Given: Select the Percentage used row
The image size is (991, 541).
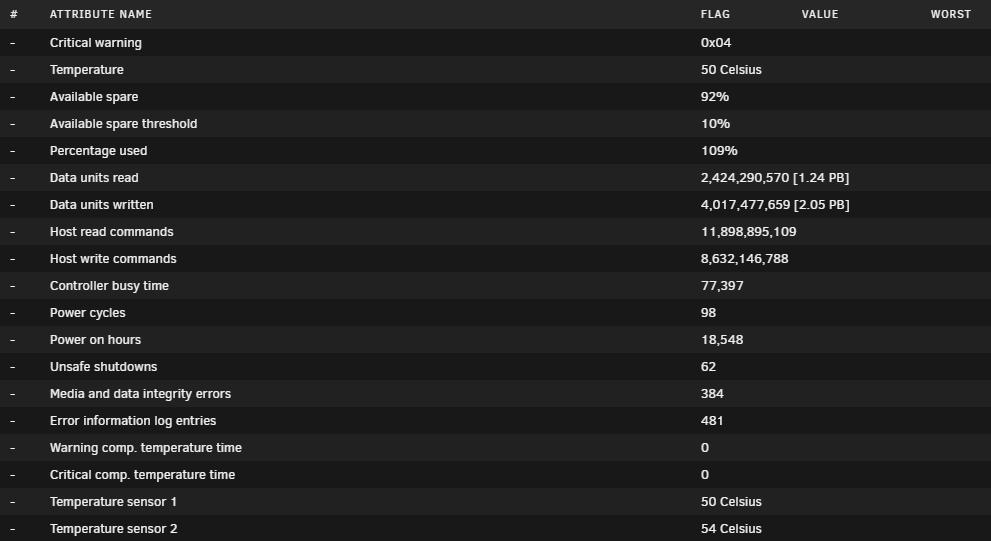Looking at the screenshot, I should click(496, 150).
